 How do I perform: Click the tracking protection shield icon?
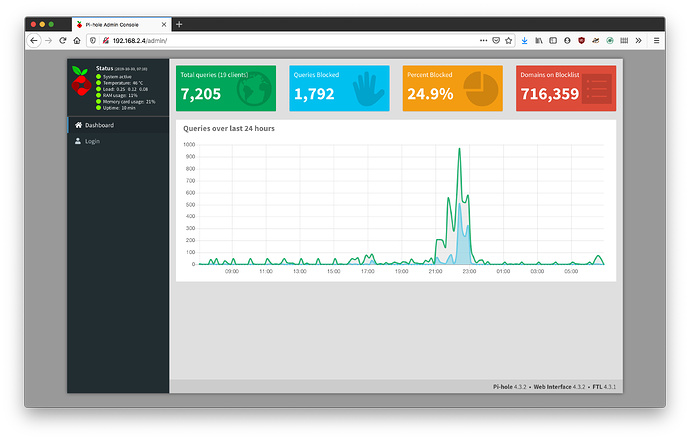coord(93,40)
